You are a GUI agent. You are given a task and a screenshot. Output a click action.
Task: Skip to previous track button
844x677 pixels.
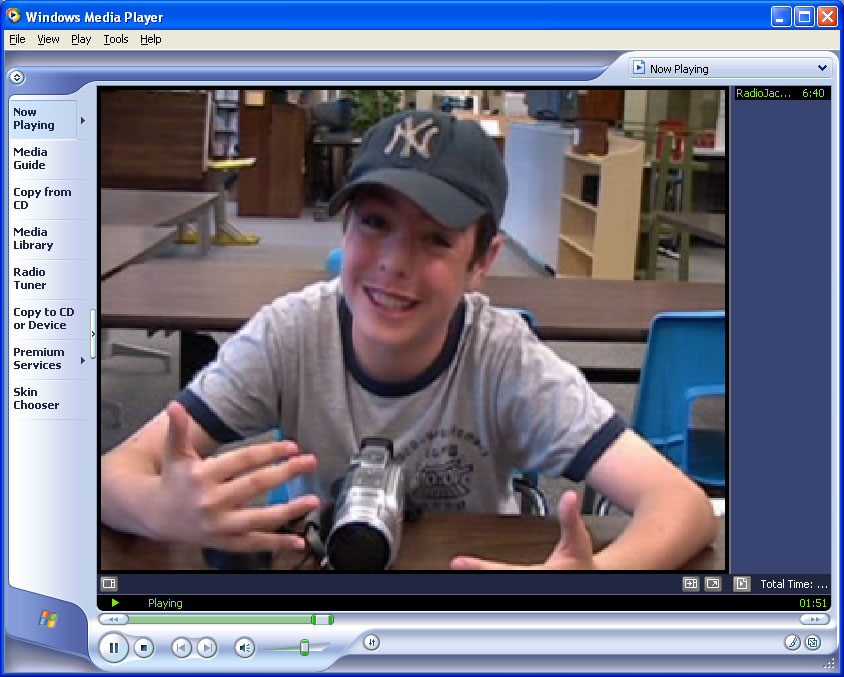(x=181, y=648)
